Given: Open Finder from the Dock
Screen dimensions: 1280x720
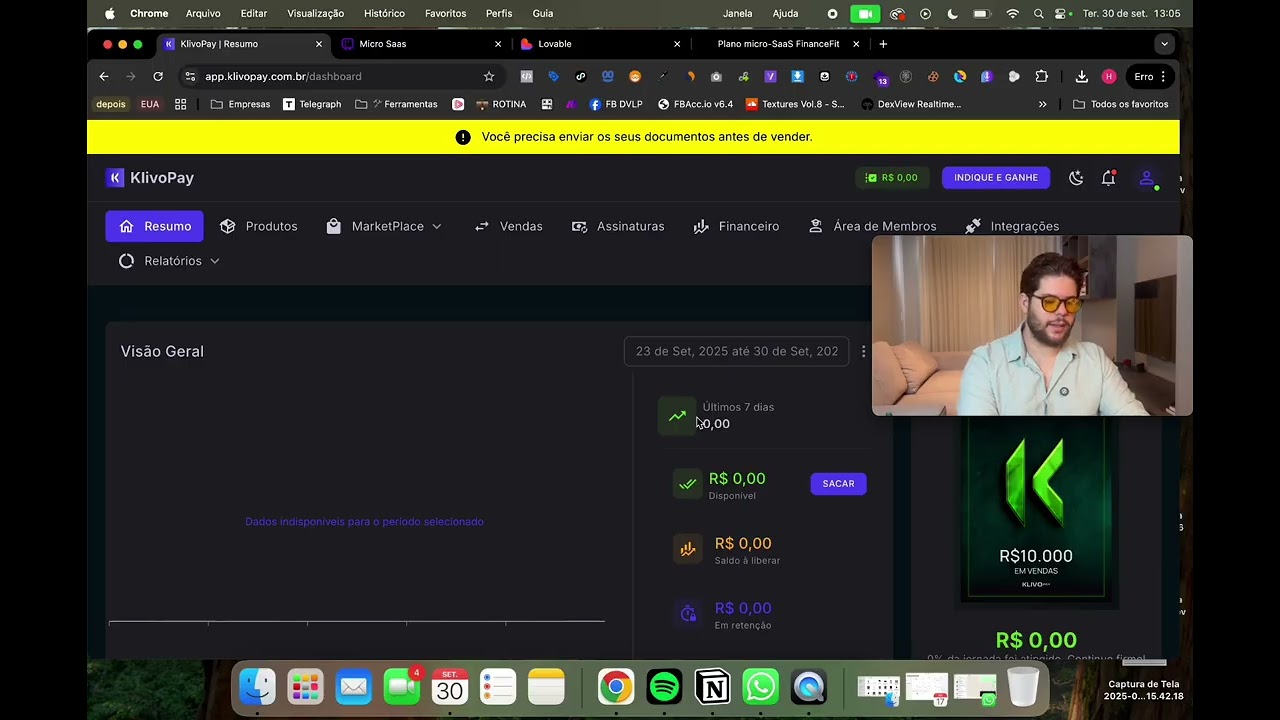Looking at the screenshot, I should coord(257,687).
